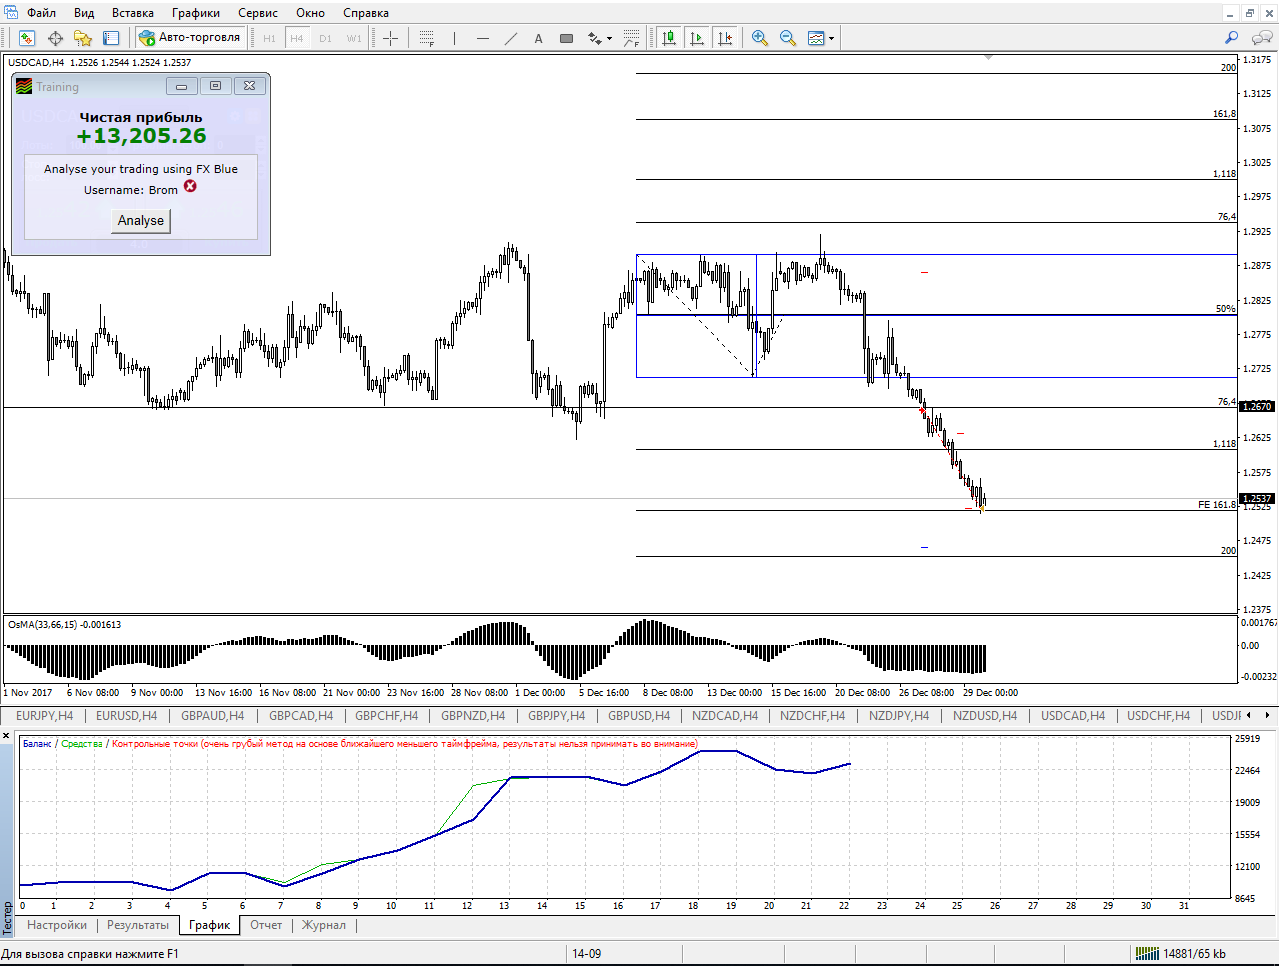Open the Вставка menu
The image size is (1279, 966).
point(133,13)
